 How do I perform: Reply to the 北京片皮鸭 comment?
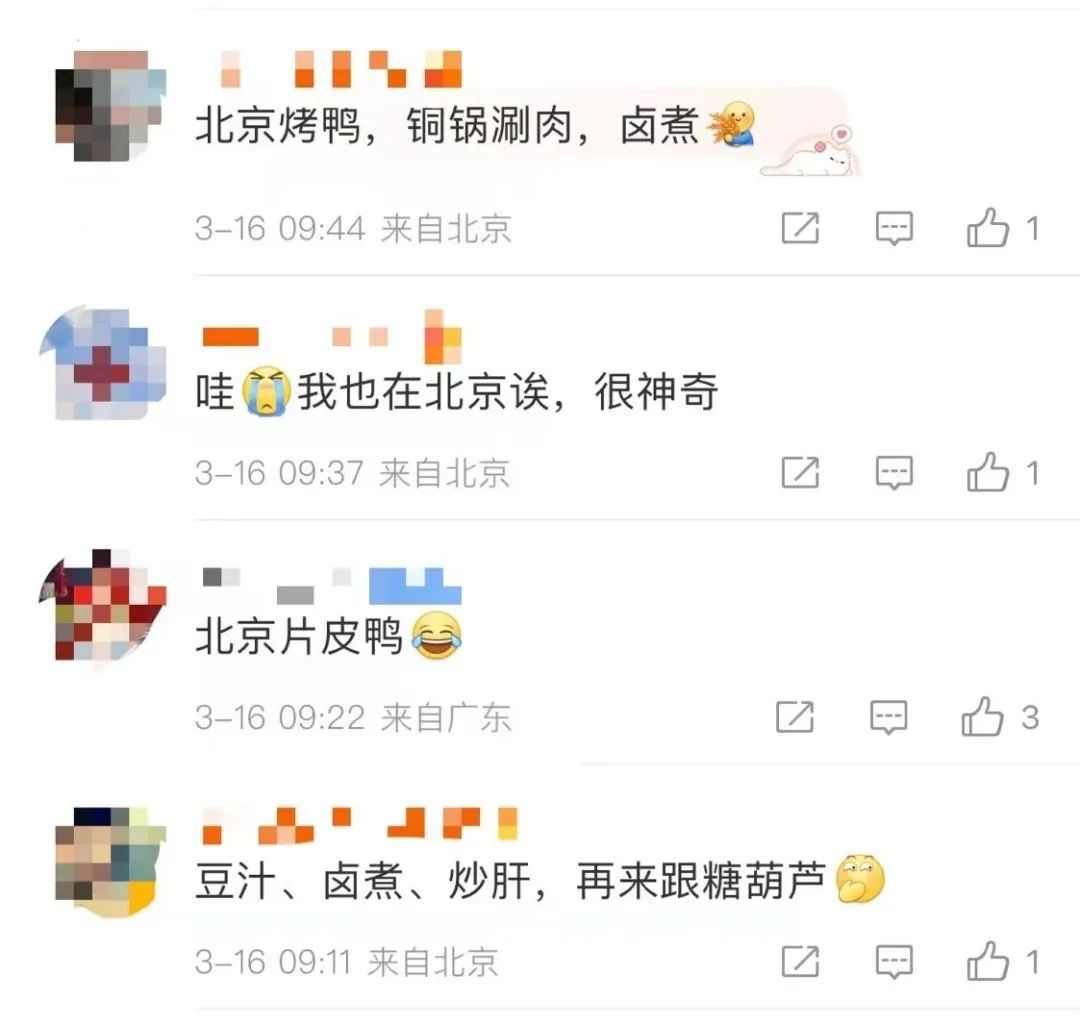889,717
